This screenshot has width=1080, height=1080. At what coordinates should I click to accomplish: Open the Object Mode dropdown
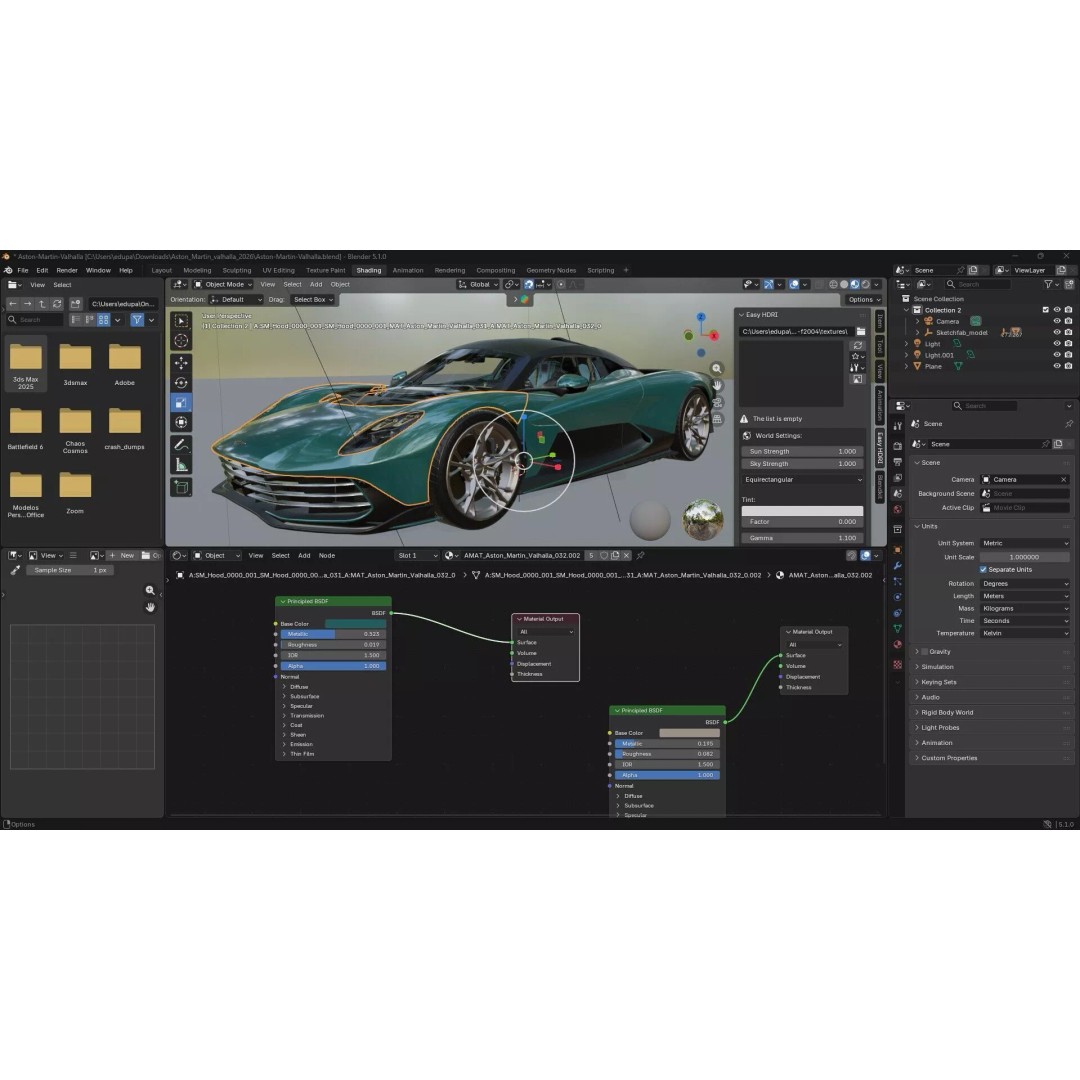(x=222, y=284)
